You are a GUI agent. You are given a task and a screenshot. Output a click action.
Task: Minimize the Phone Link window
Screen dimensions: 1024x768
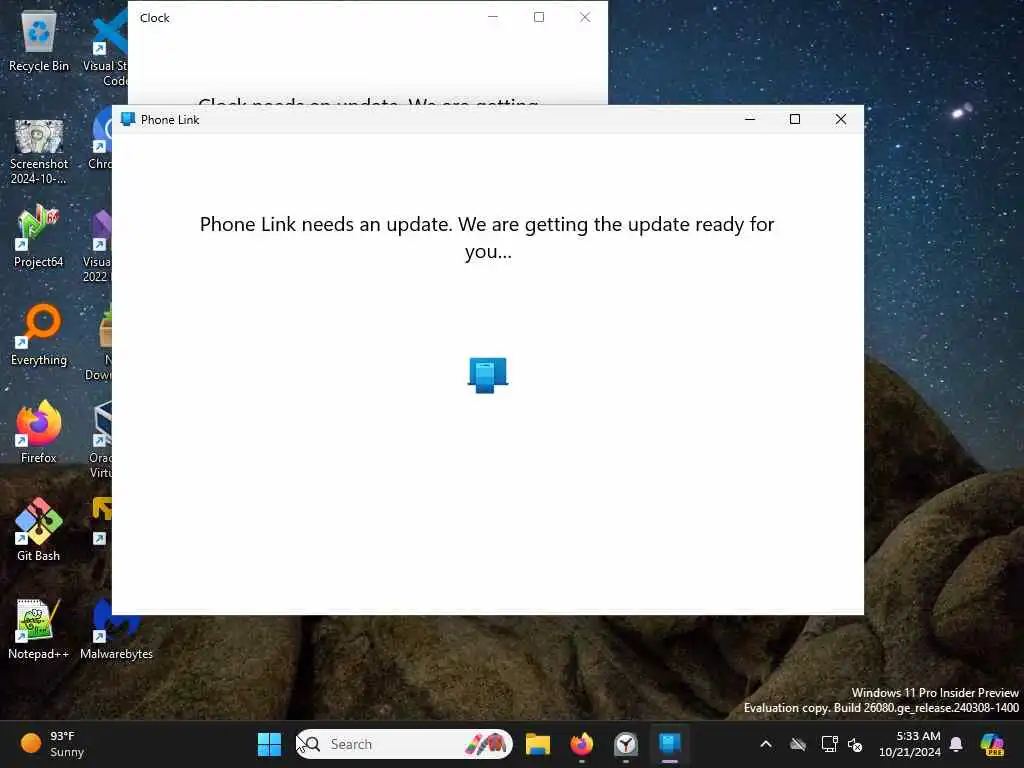pyautogui.click(x=750, y=120)
